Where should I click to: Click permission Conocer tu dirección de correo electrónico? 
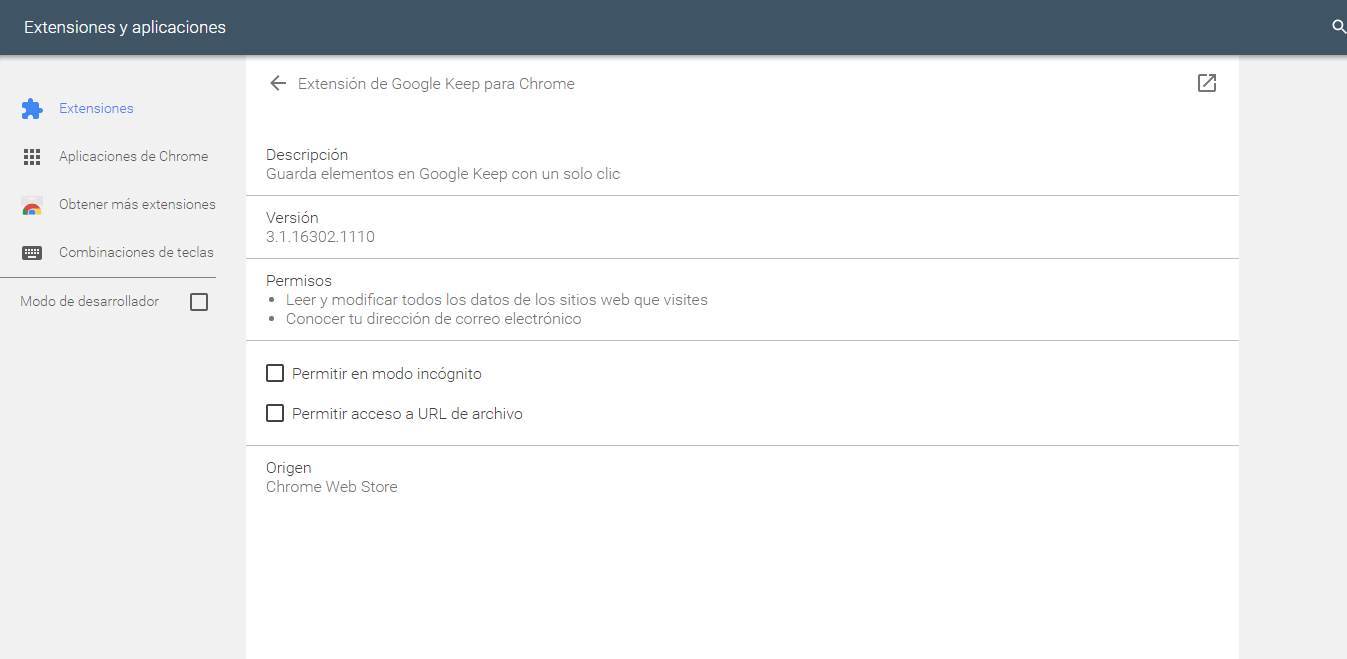point(433,319)
